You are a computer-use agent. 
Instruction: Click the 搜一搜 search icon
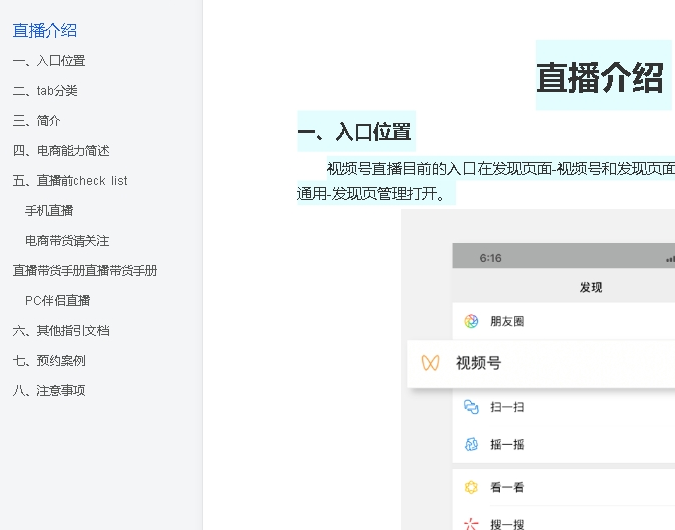471,523
